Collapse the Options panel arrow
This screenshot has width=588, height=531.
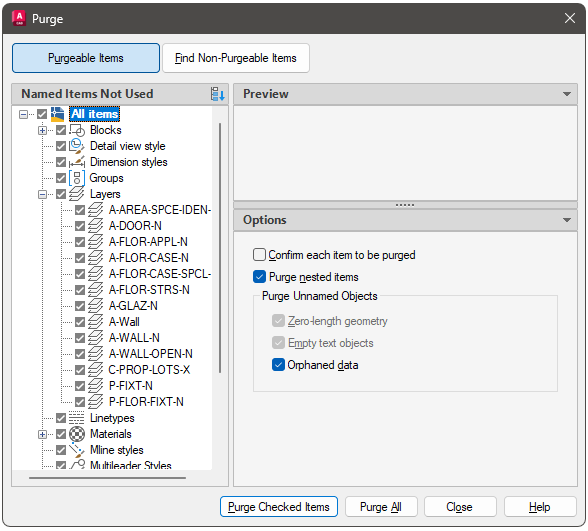pos(567,220)
